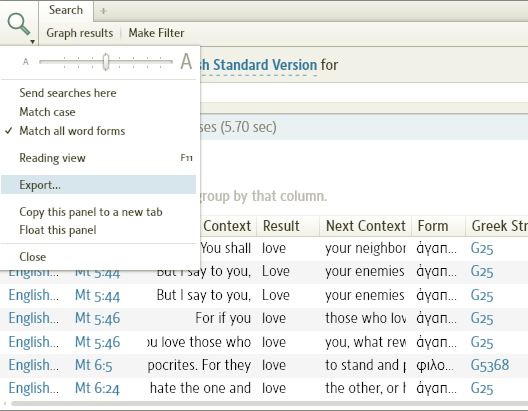The image size is (528, 411).
Task: Select Export... from the panel menu
Action: [98, 185]
